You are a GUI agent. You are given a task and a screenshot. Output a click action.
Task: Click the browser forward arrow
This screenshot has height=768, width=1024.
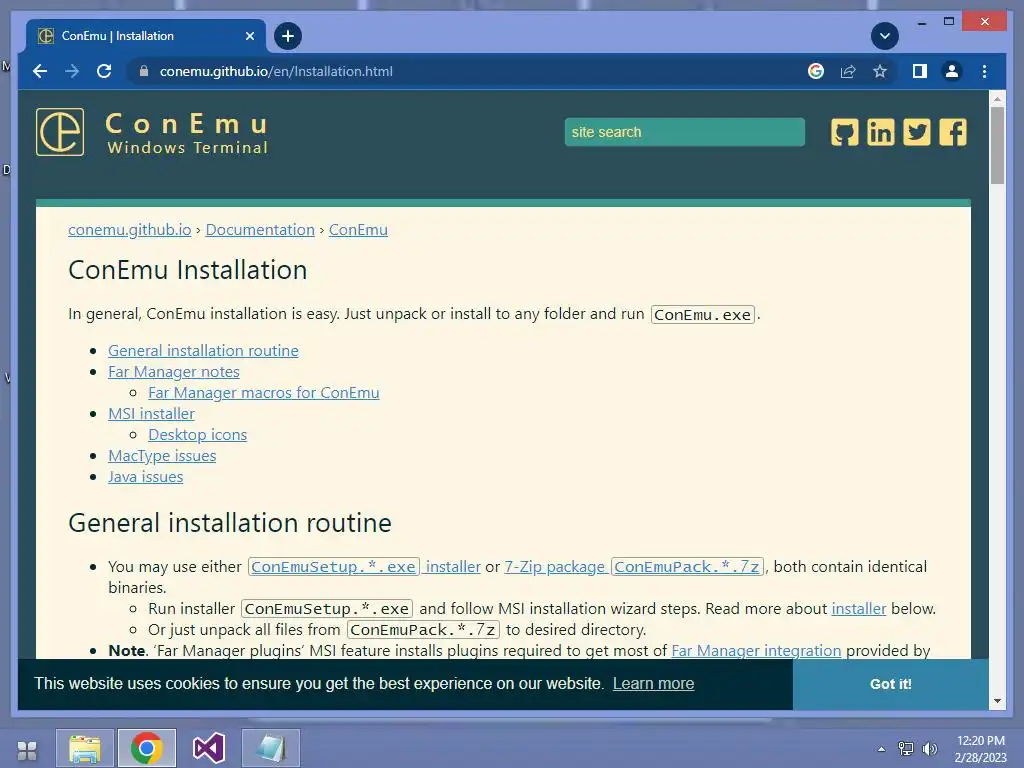pyautogui.click(x=72, y=71)
